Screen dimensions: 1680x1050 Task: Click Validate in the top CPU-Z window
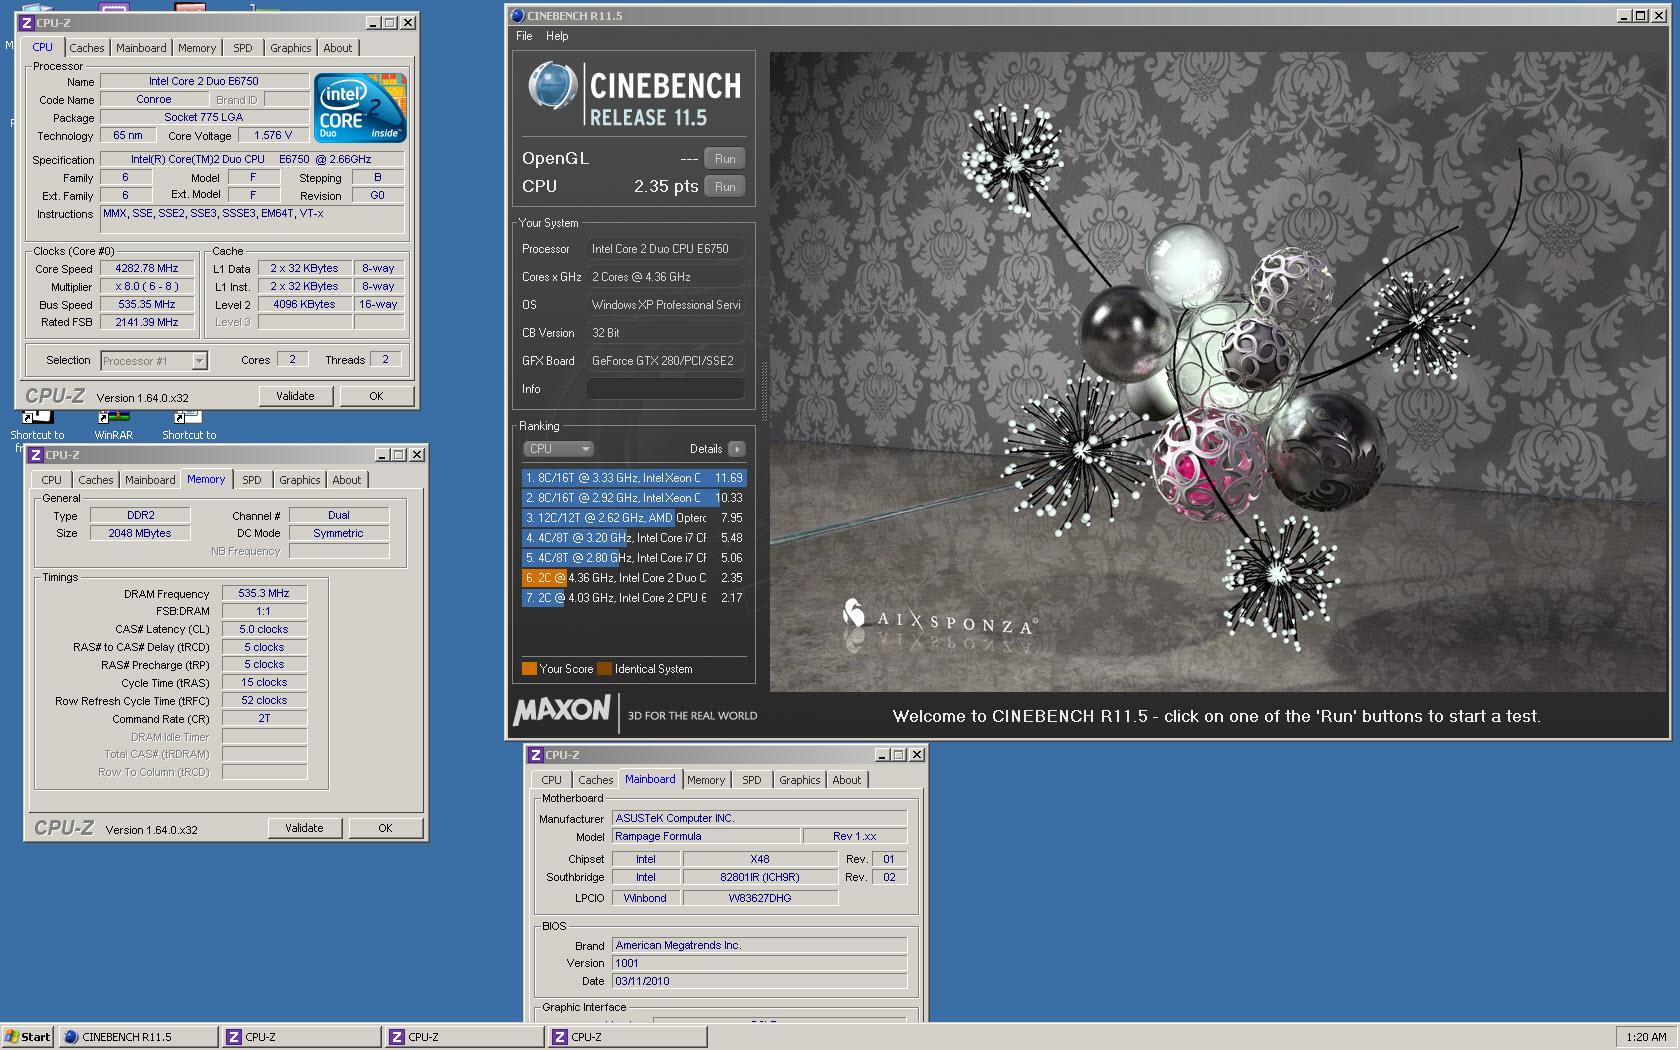click(x=295, y=396)
